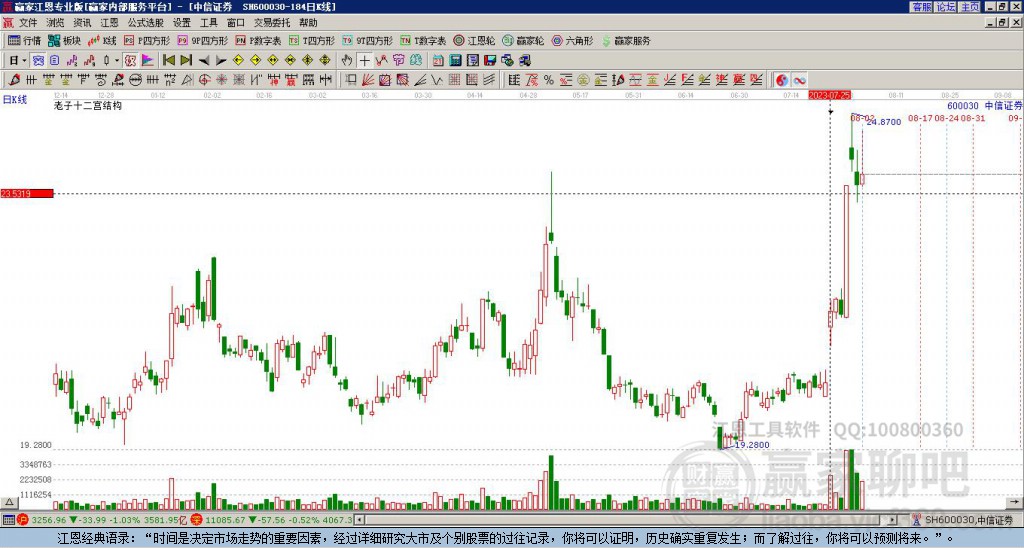
Task: Click the right arrow beside volume pane
Action: (x=1016, y=502)
